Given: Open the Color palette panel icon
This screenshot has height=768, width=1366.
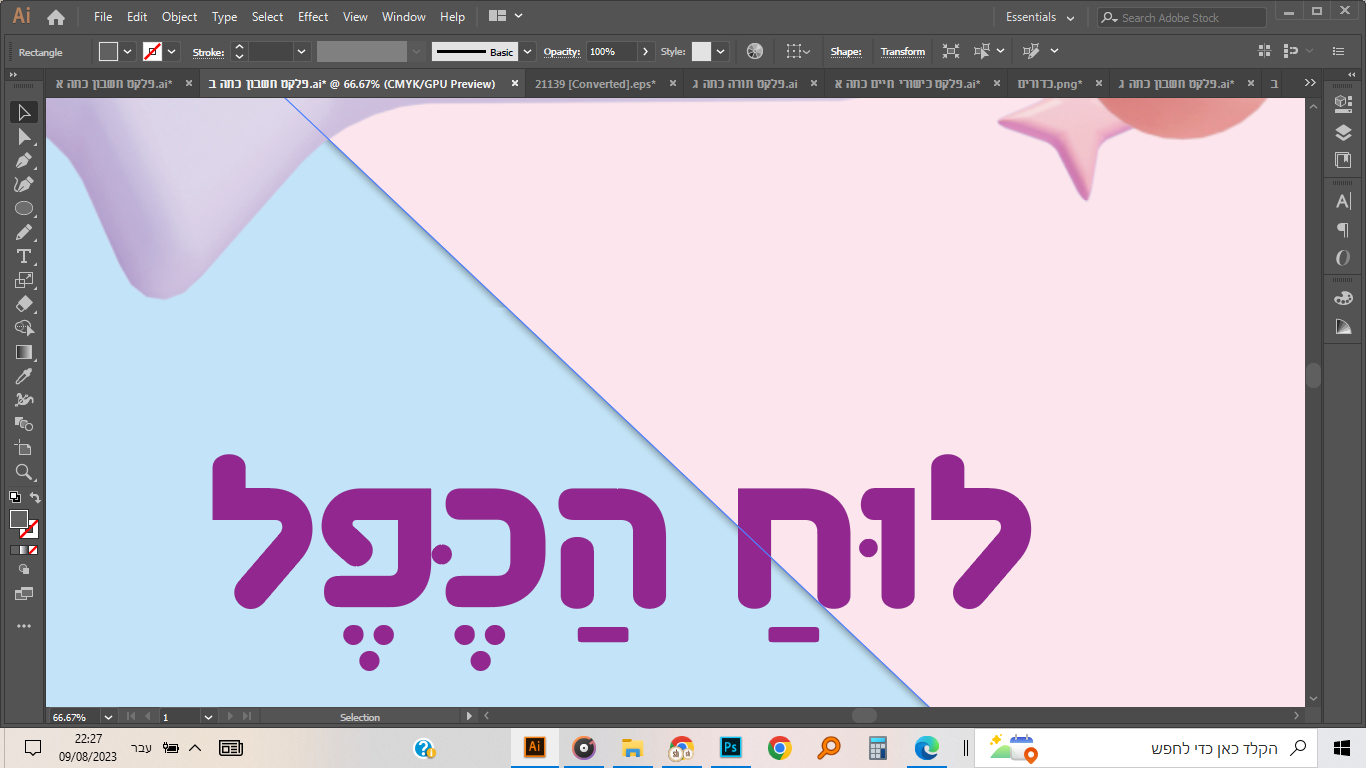Looking at the screenshot, I should coord(1343,298).
